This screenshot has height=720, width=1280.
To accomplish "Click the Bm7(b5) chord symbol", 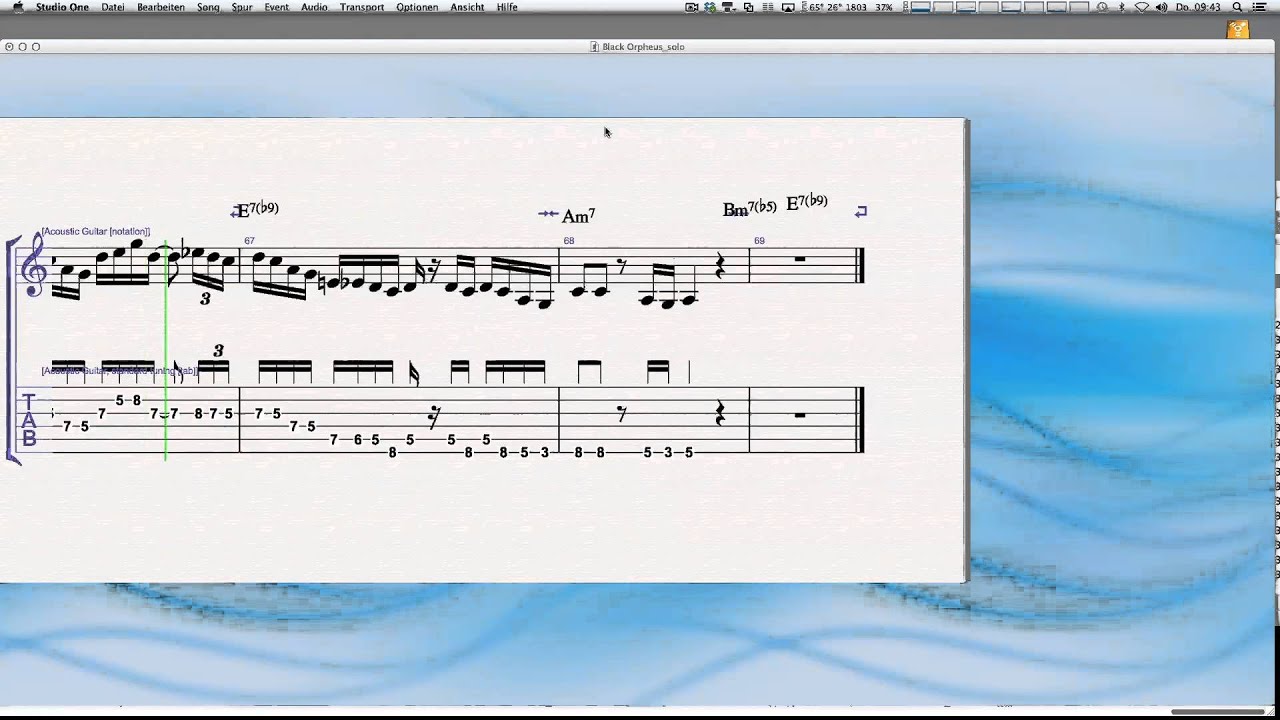I will [x=749, y=208].
